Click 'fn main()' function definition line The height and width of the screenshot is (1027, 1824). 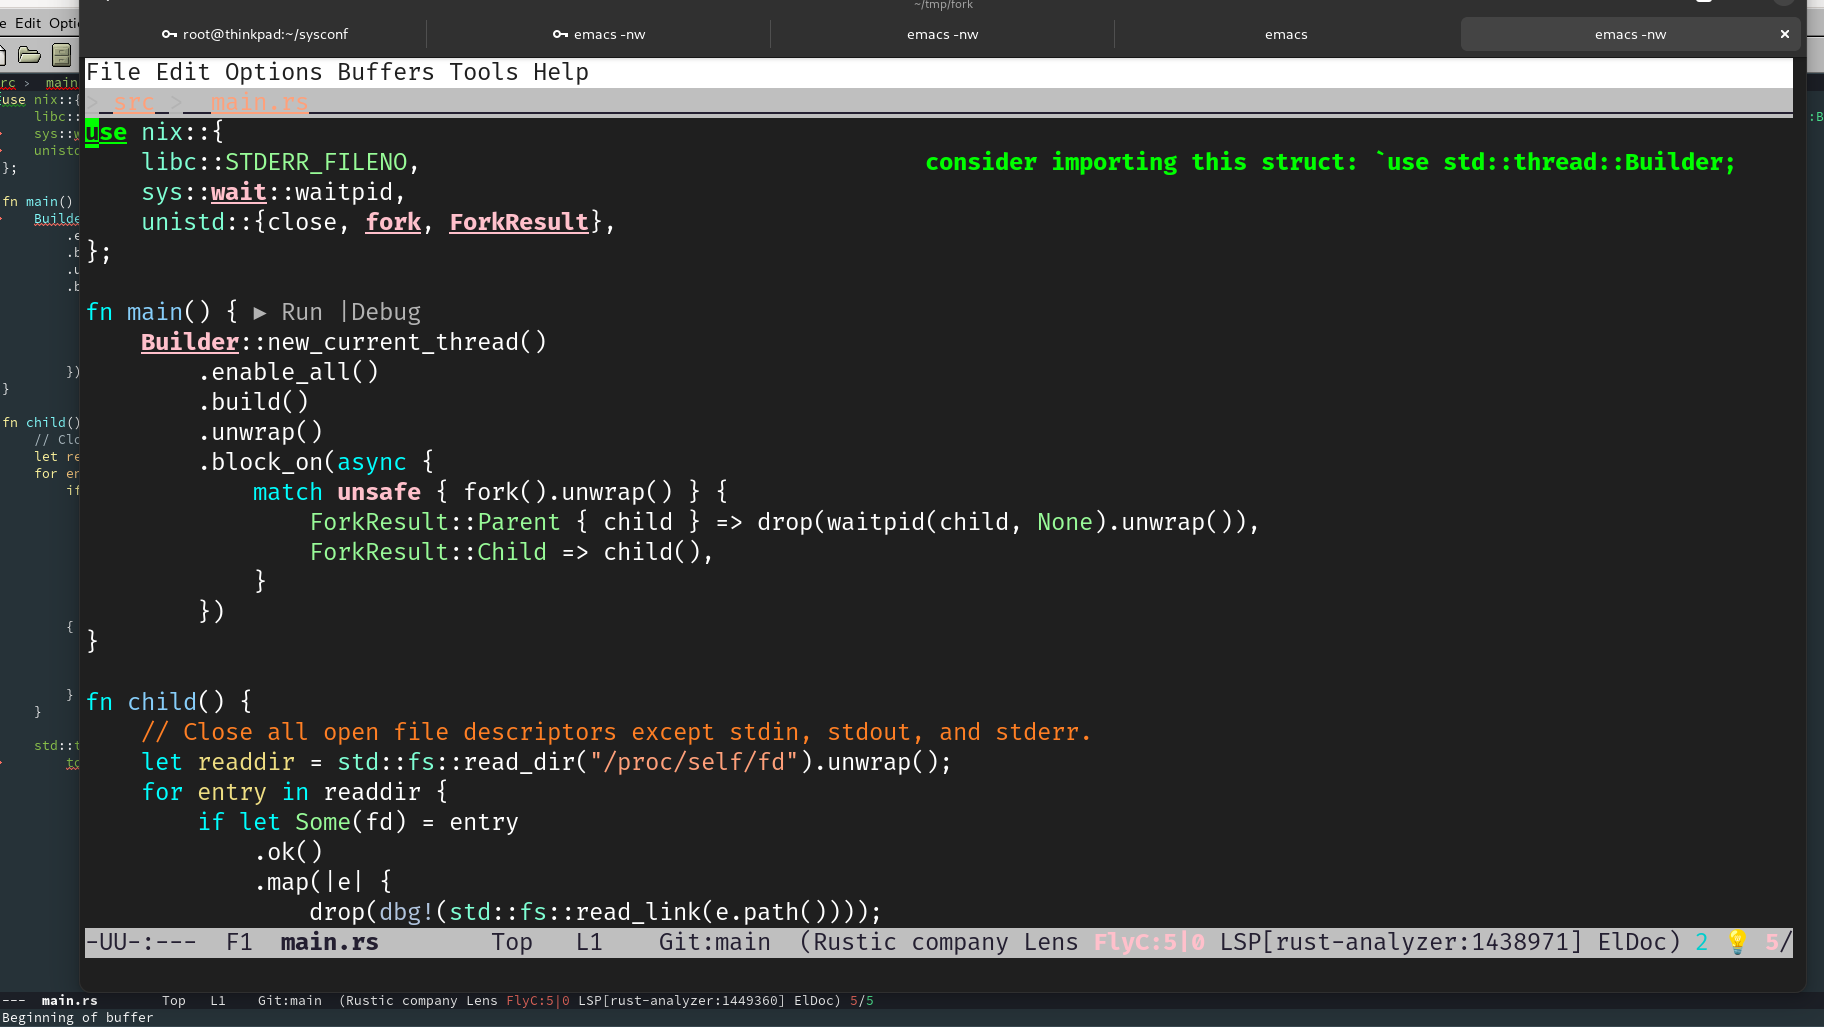click(162, 312)
